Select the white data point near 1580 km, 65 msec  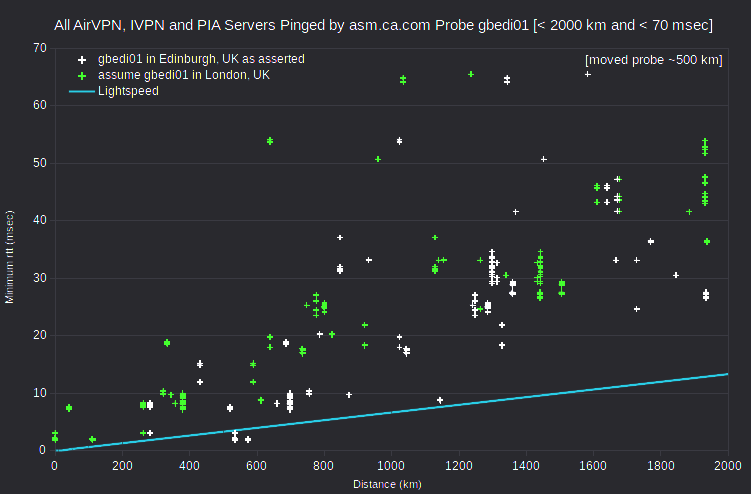click(588, 74)
